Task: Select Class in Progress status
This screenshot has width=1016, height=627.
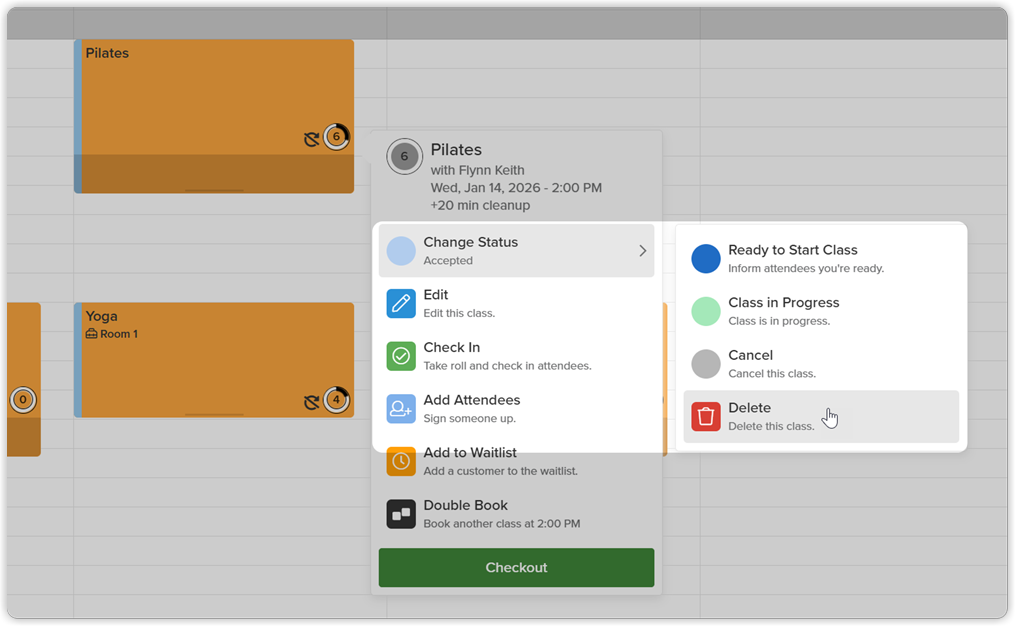Action: pos(821,311)
